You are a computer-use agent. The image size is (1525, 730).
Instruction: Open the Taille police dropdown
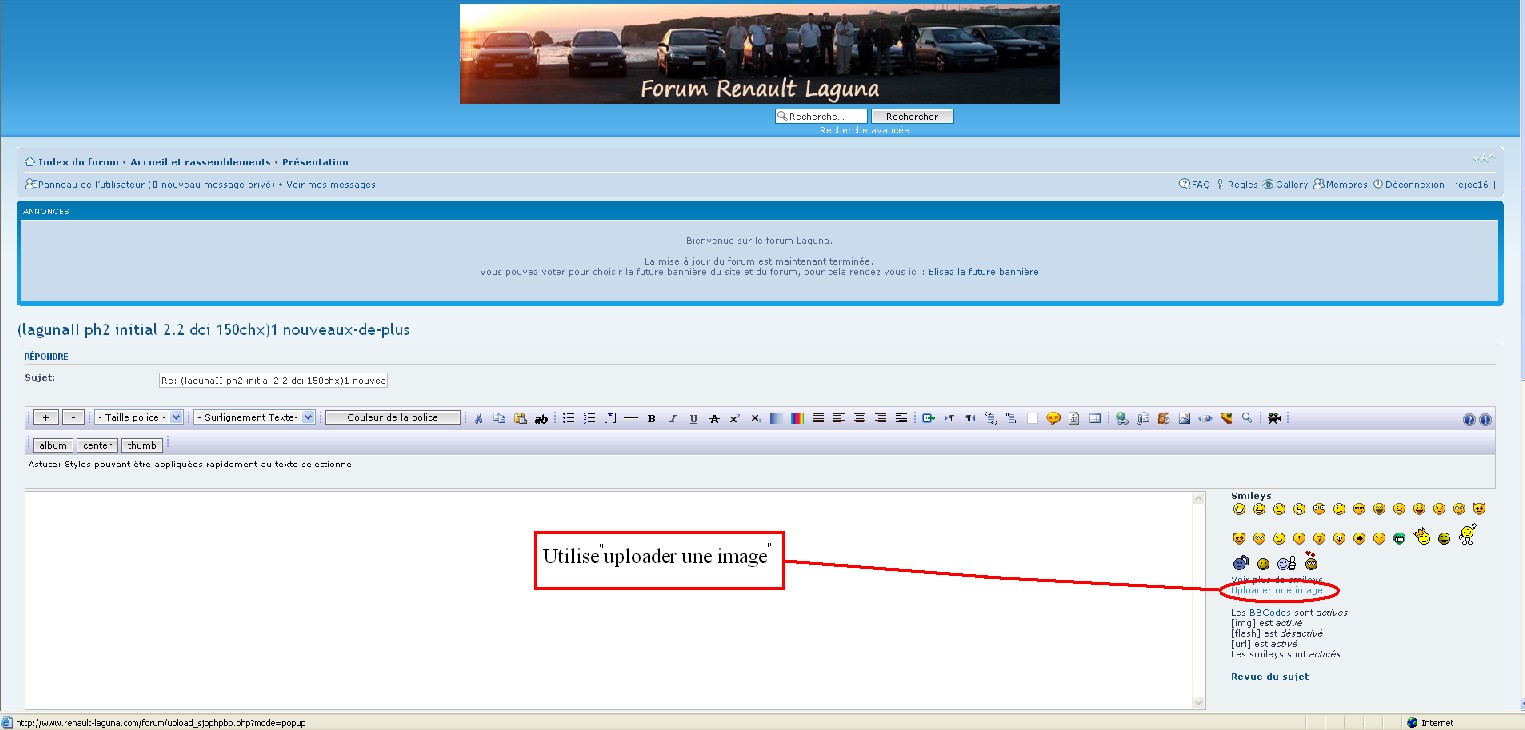[138, 418]
